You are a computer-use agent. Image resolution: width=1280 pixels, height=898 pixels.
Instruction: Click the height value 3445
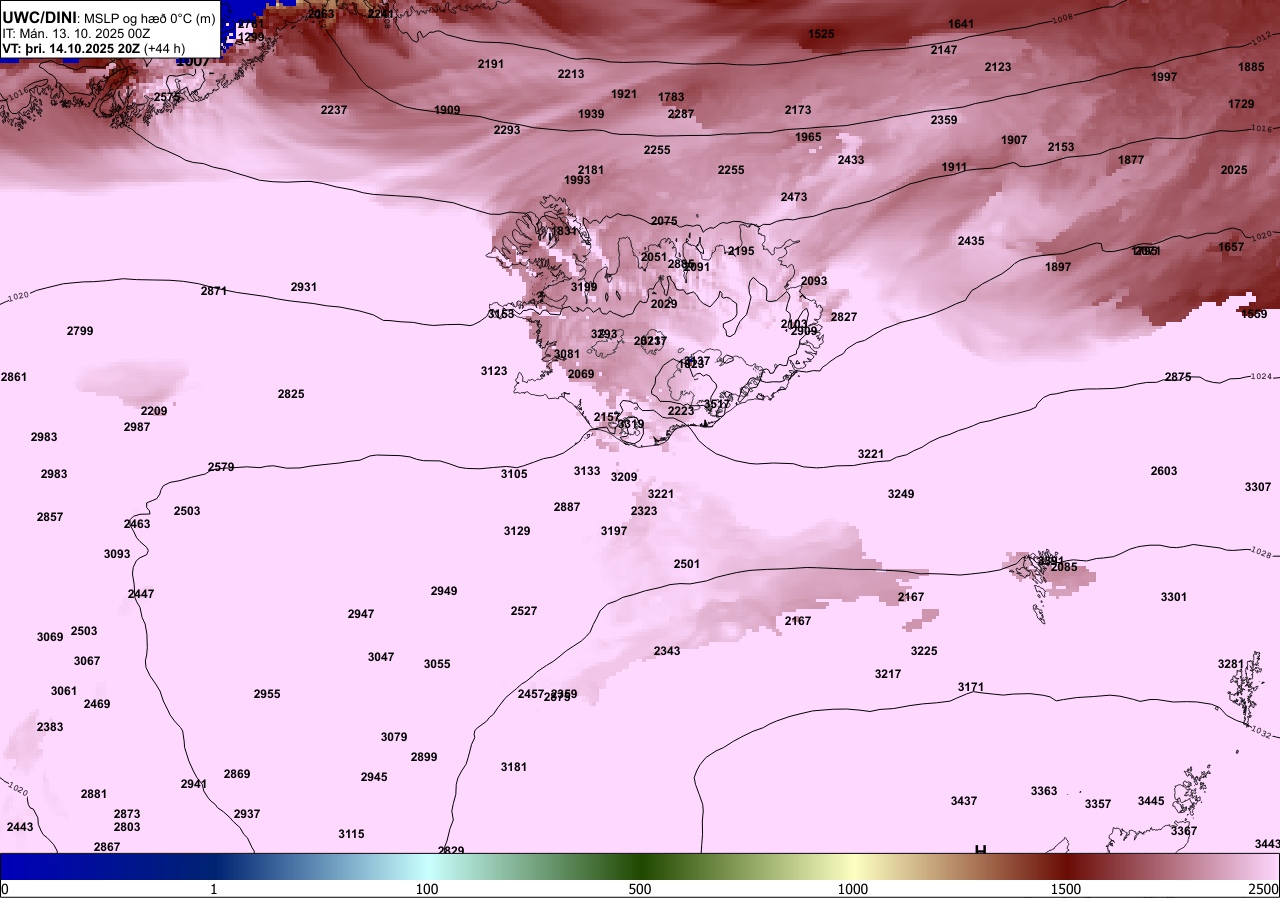[x=1151, y=801]
